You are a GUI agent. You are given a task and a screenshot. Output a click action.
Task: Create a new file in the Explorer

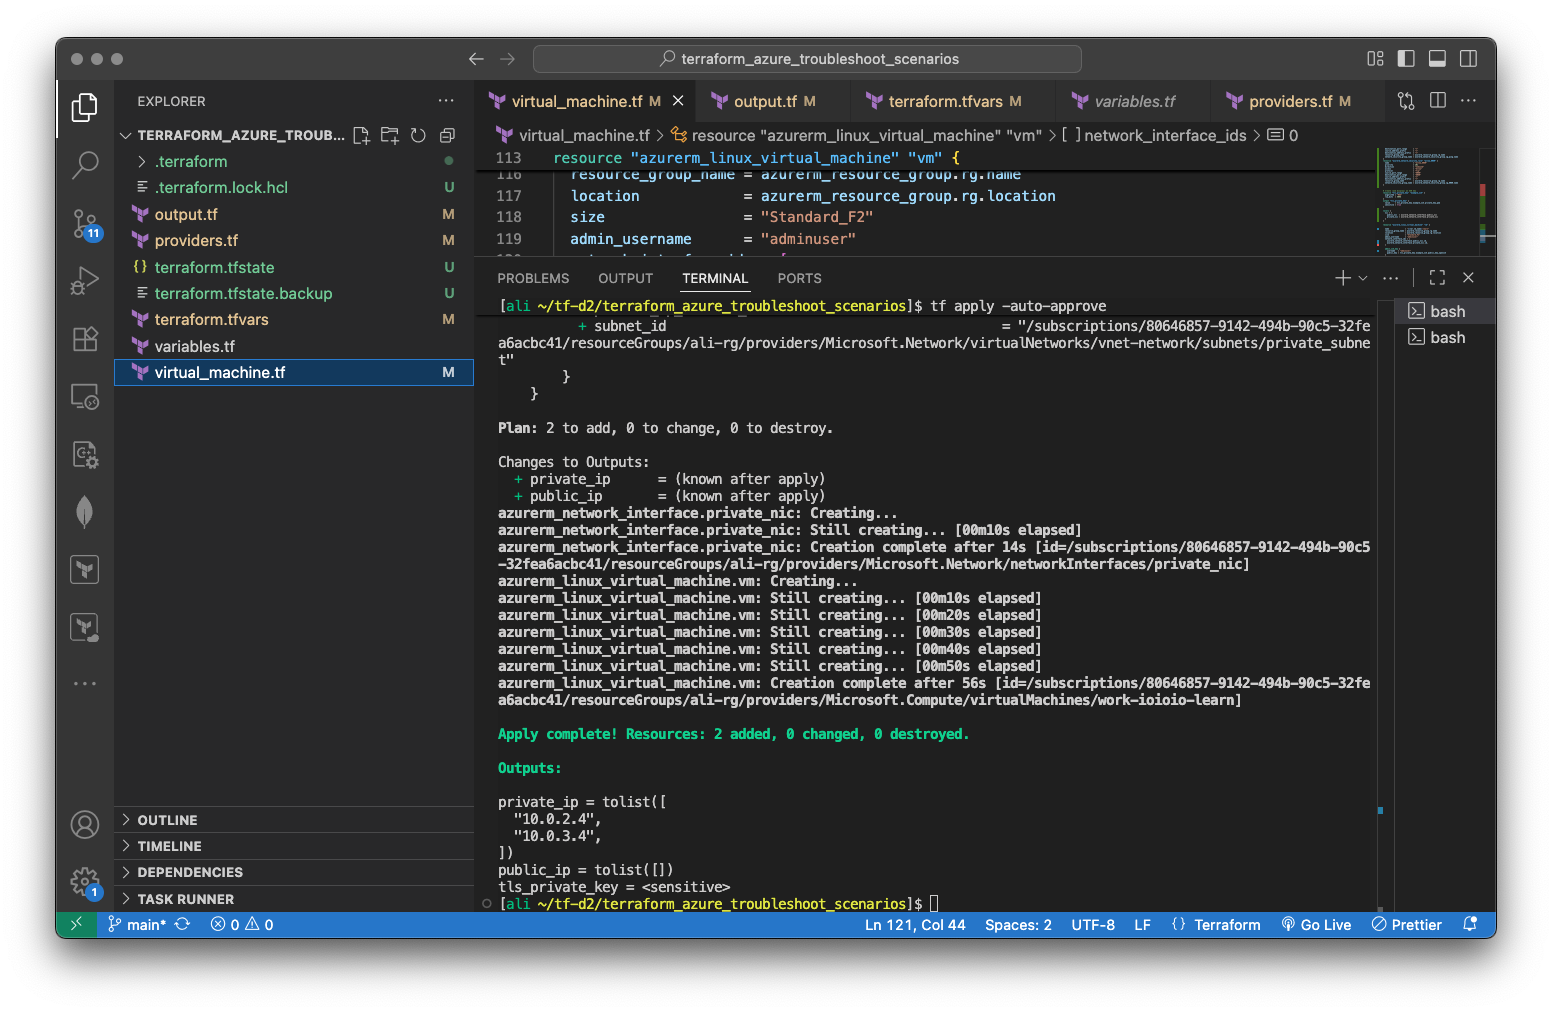(362, 135)
